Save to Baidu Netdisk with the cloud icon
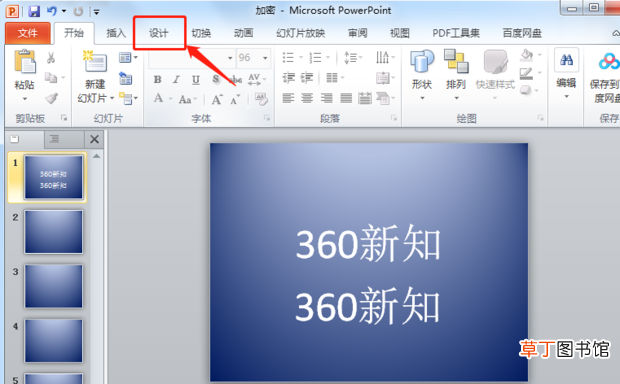Viewport: 620px width, 384px height. (608, 62)
